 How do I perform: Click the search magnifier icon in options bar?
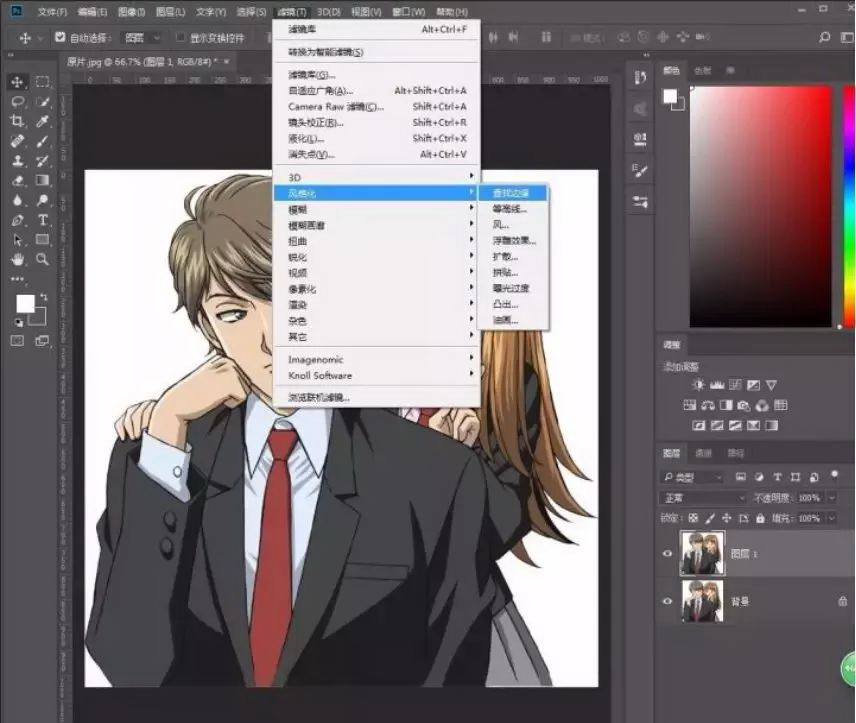[x=824, y=37]
